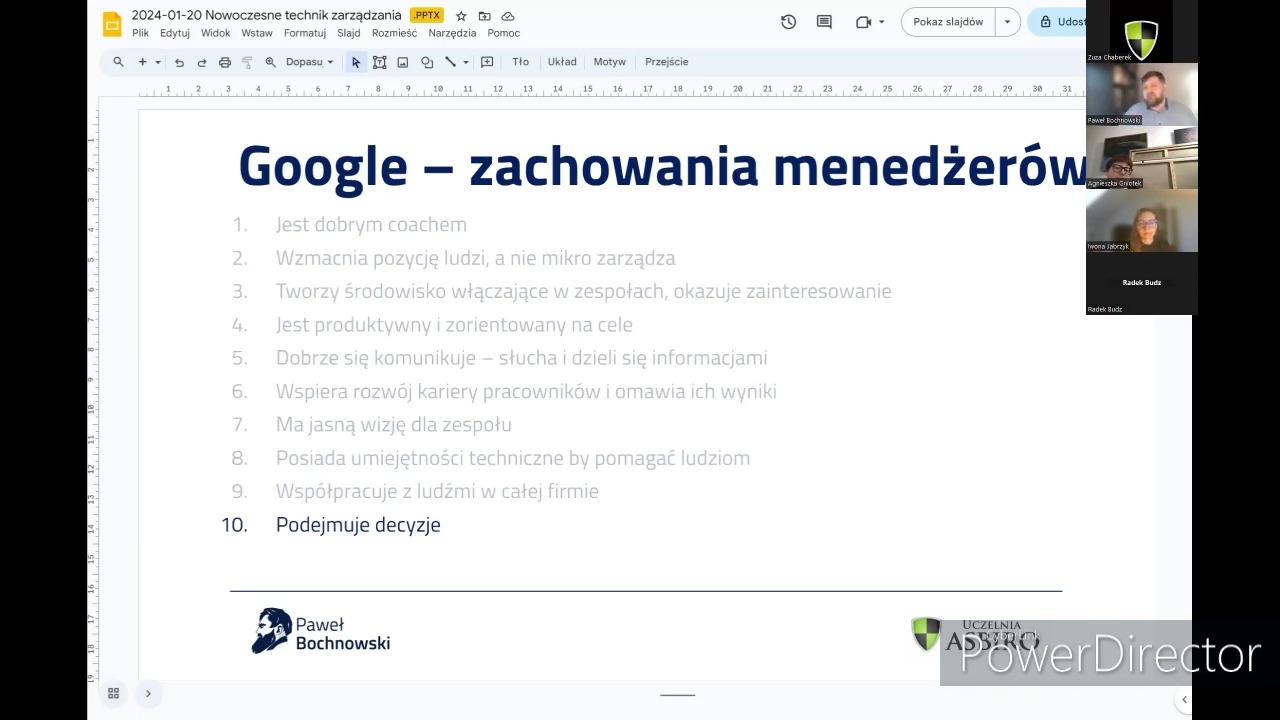Select Iwona Jabrzyk video tile
Viewport: 1280px width, 720px height.
tap(1142, 221)
